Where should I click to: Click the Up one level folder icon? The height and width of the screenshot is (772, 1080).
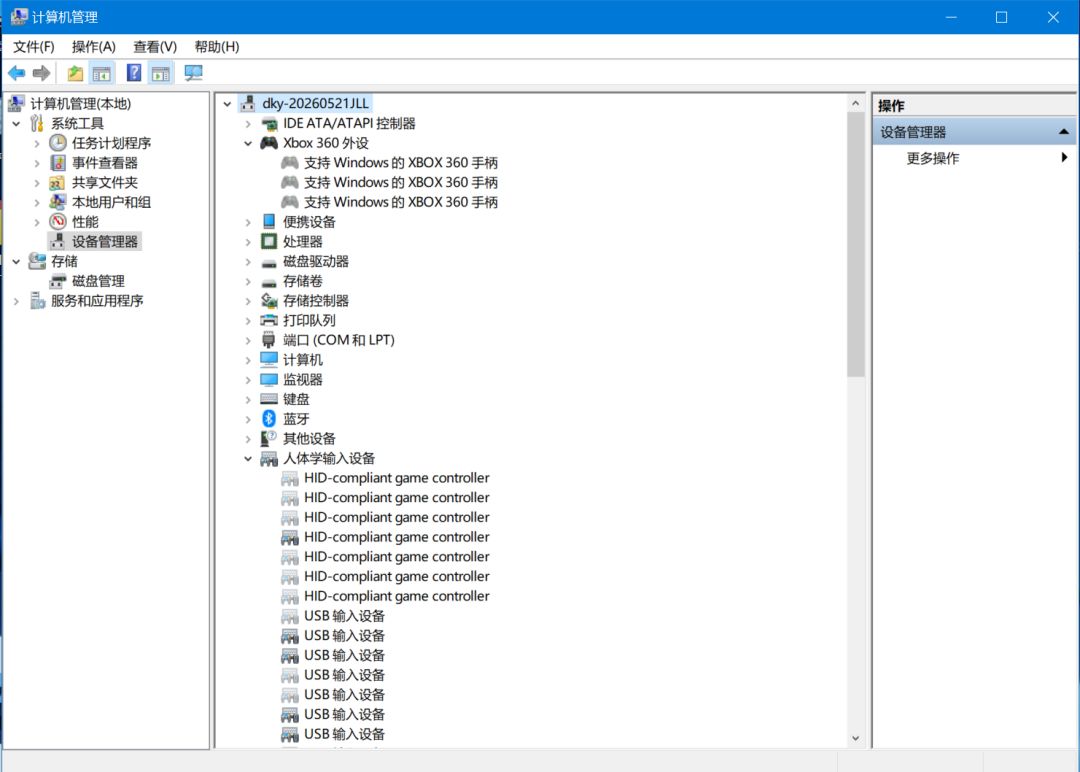point(75,73)
